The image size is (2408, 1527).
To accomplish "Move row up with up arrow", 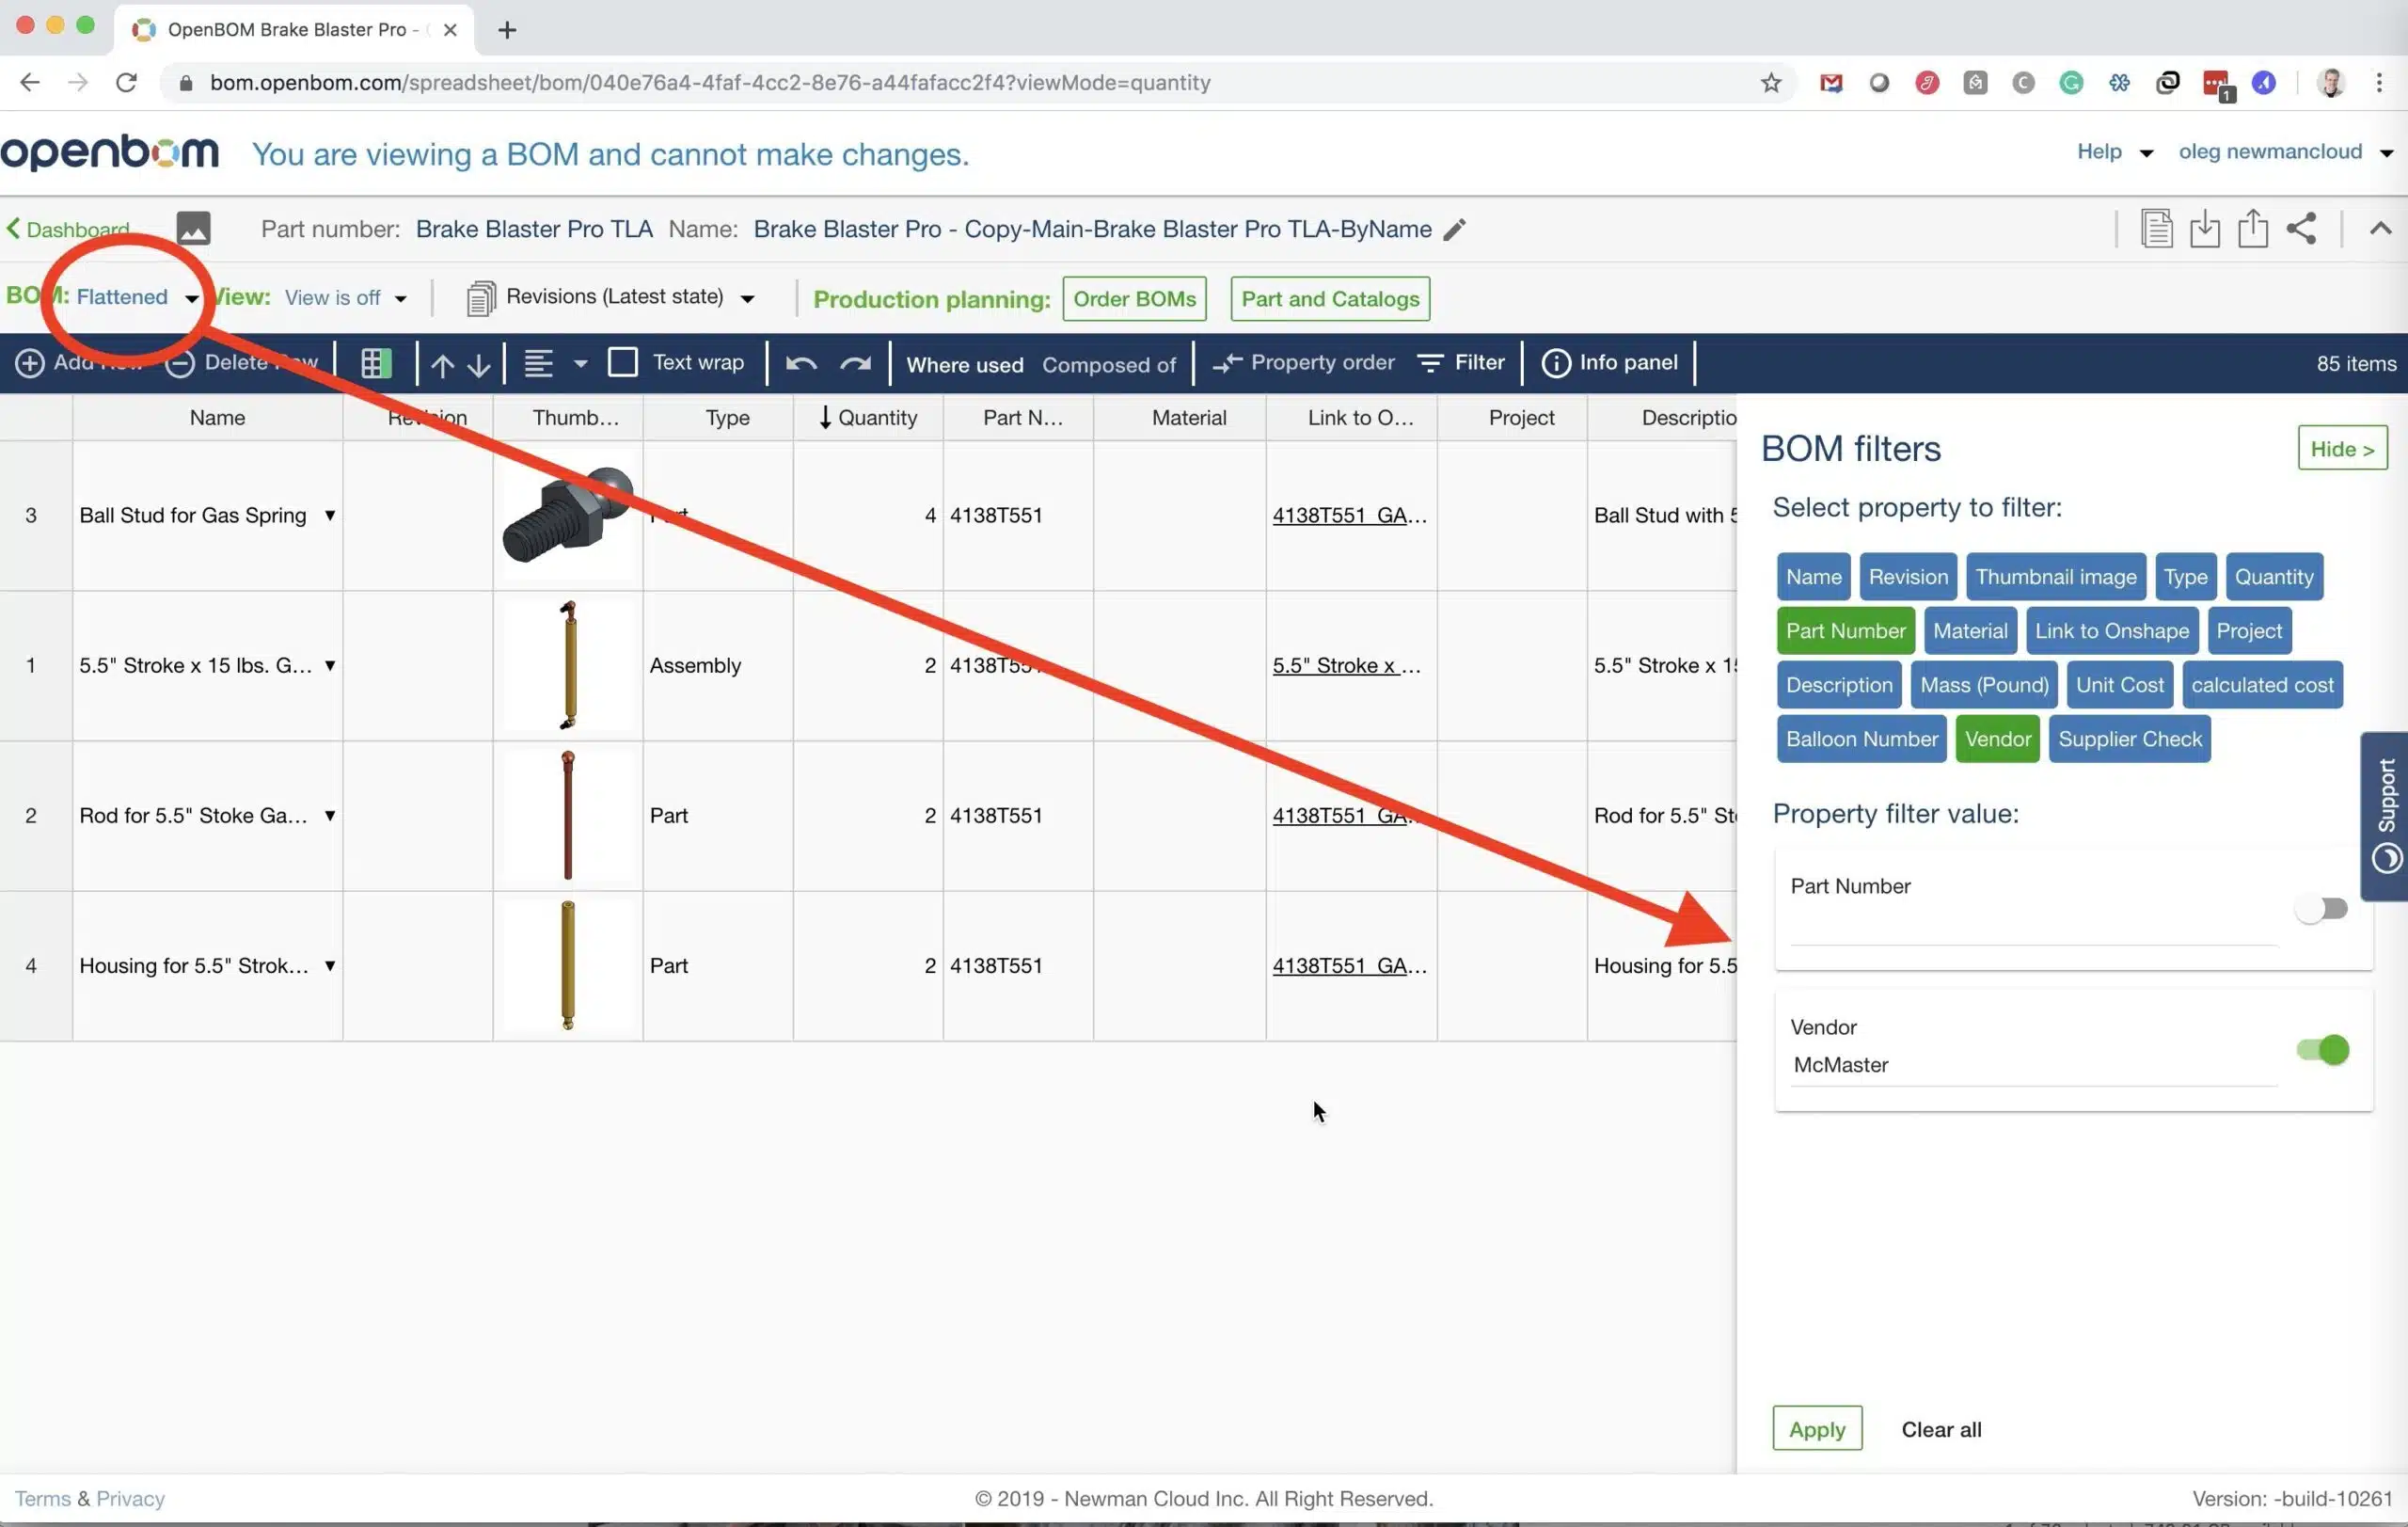I will 442,364.
